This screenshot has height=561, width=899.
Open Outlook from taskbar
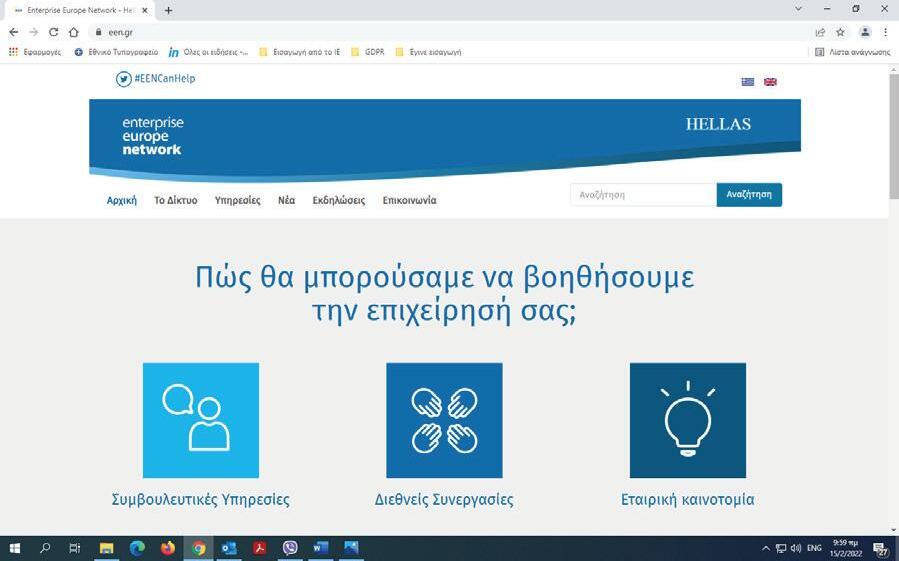pos(229,548)
